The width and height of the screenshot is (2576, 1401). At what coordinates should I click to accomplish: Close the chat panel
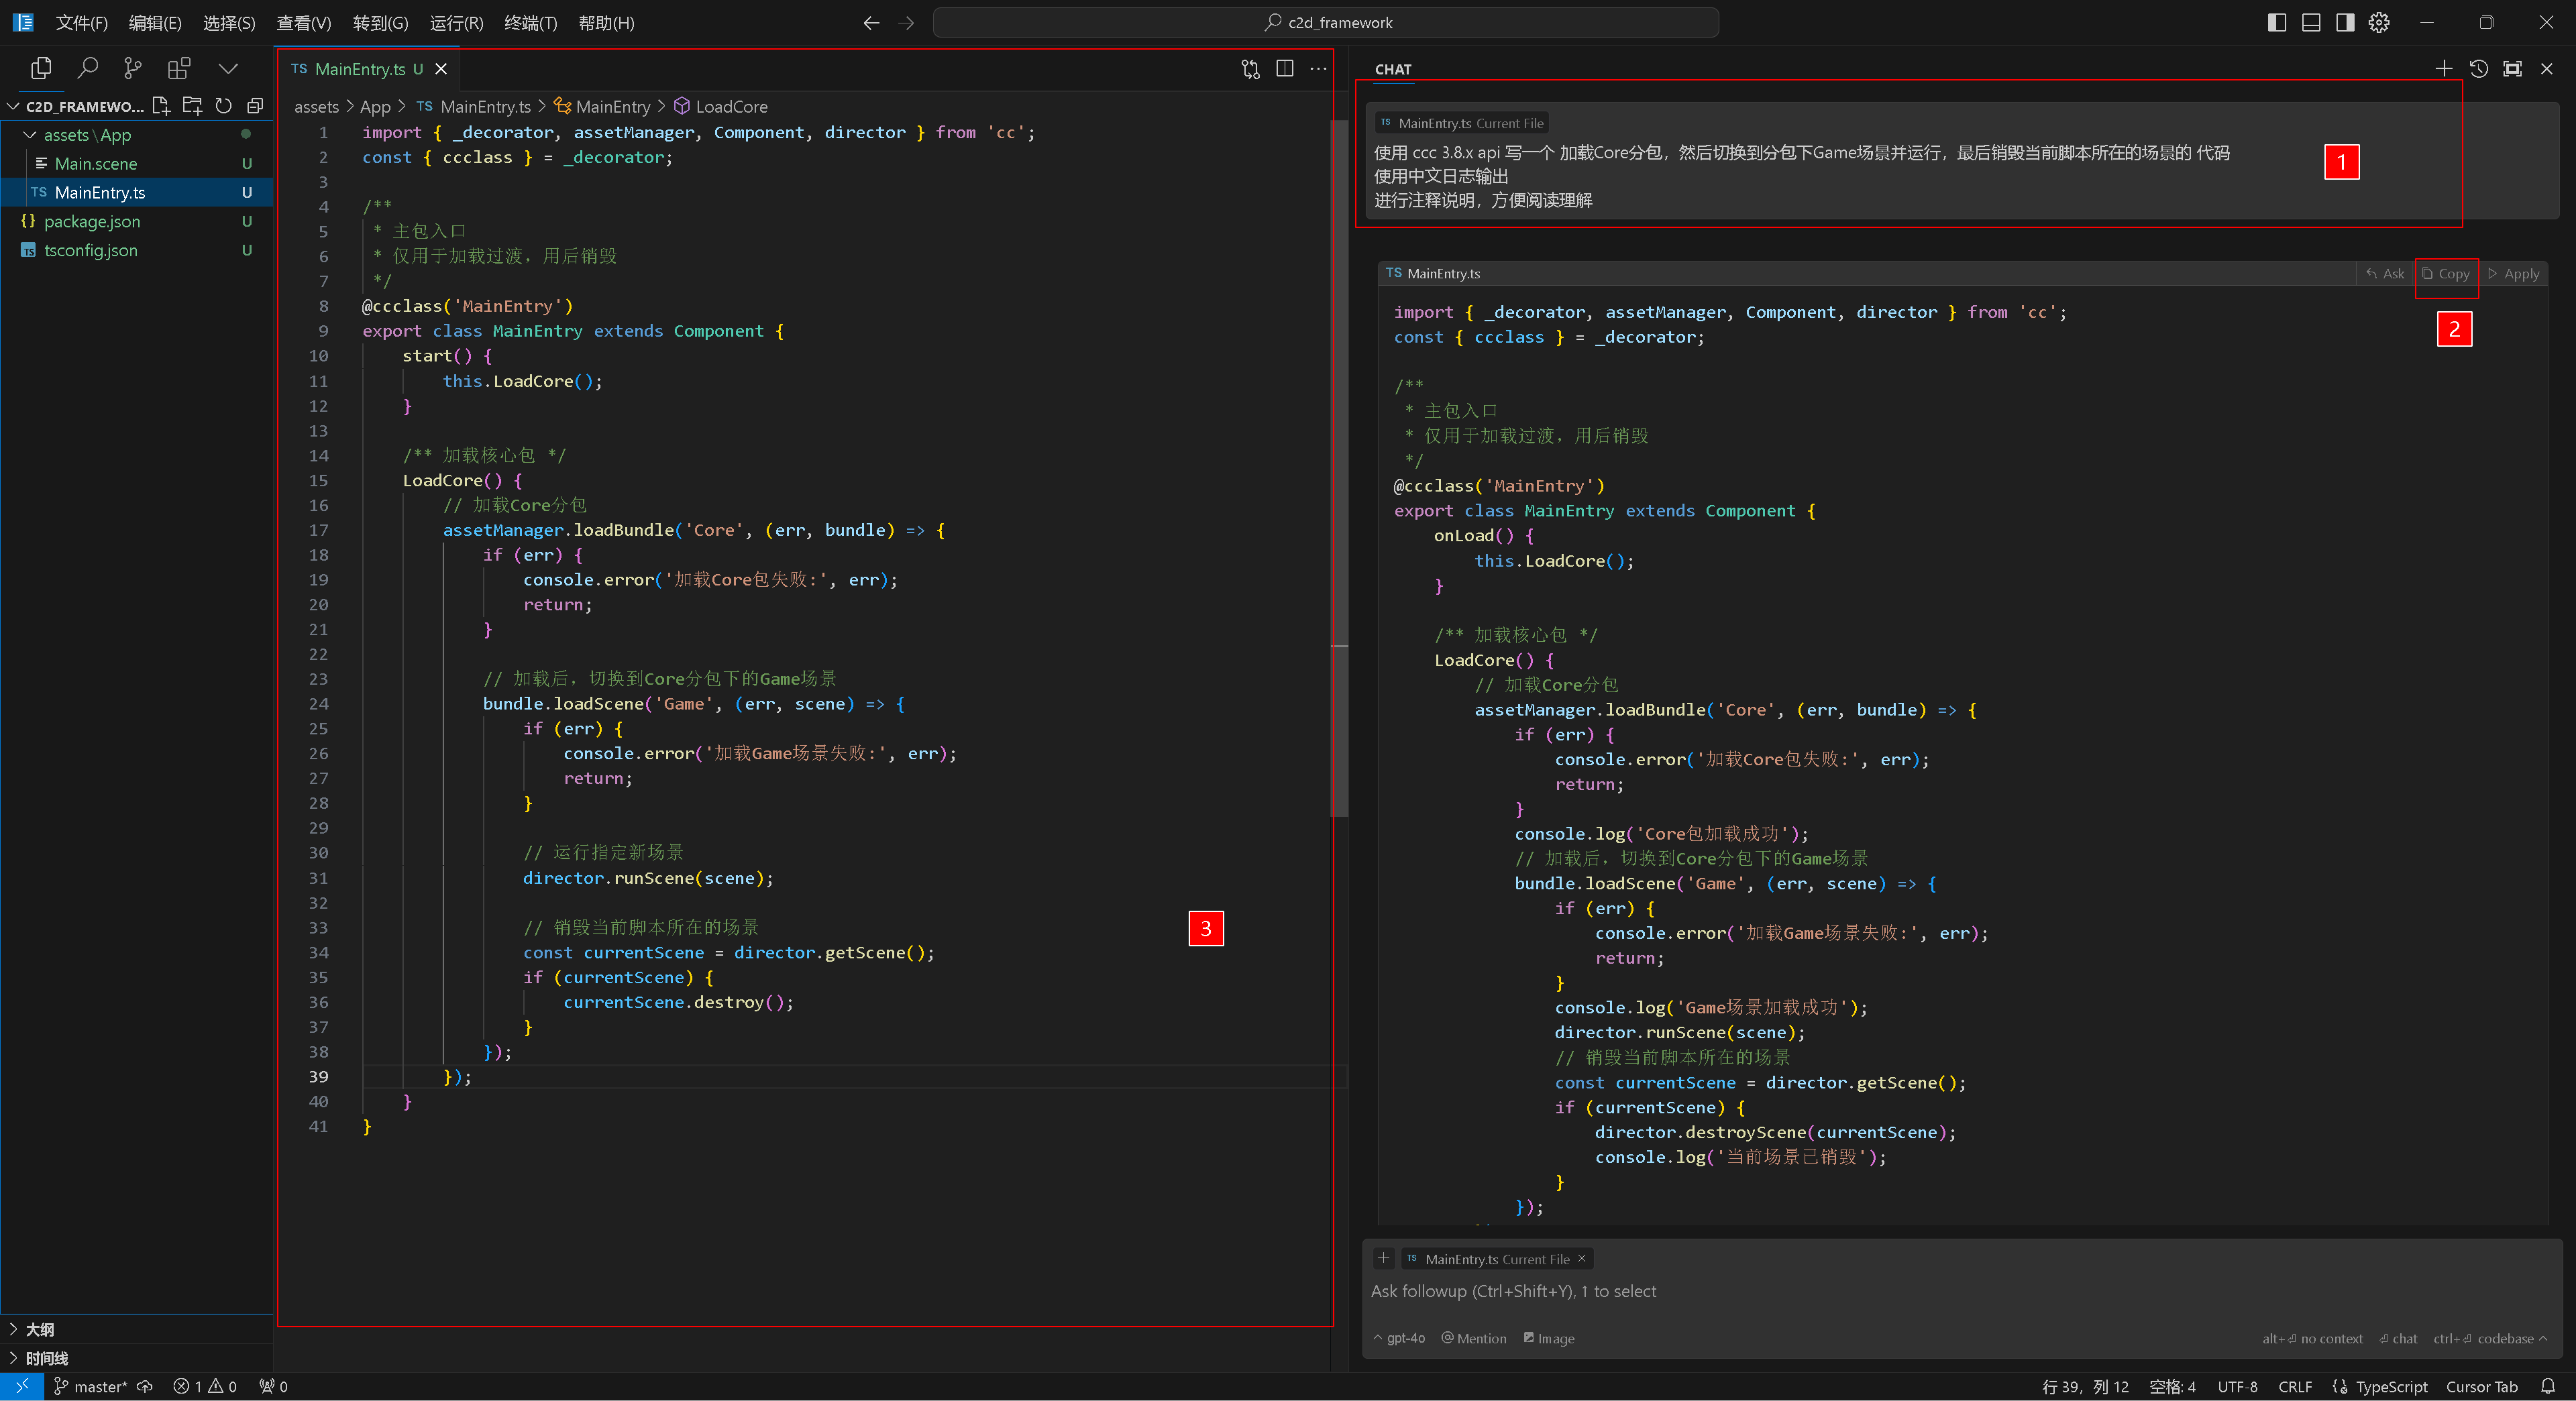tap(2547, 68)
